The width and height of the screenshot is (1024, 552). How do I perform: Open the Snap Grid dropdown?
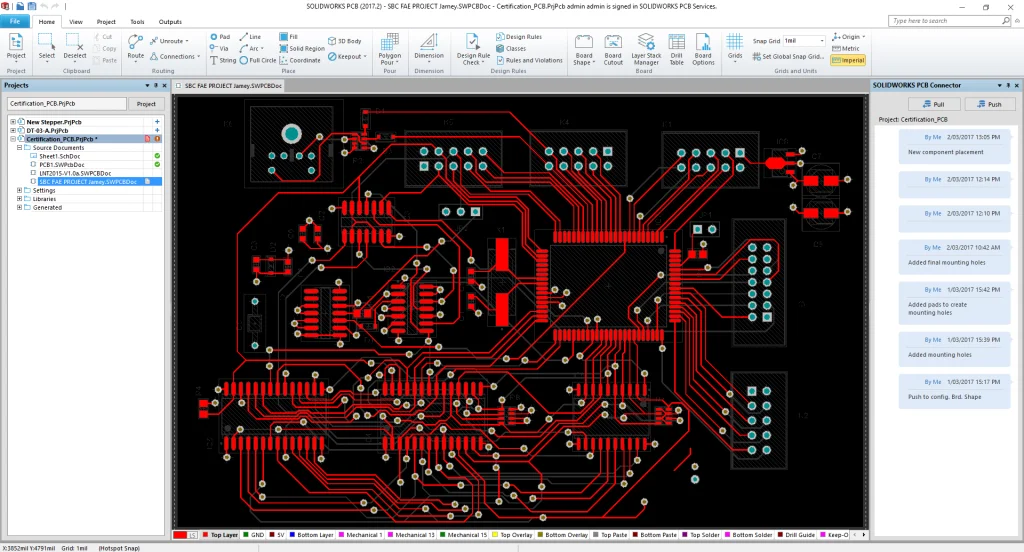click(x=822, y=41)
